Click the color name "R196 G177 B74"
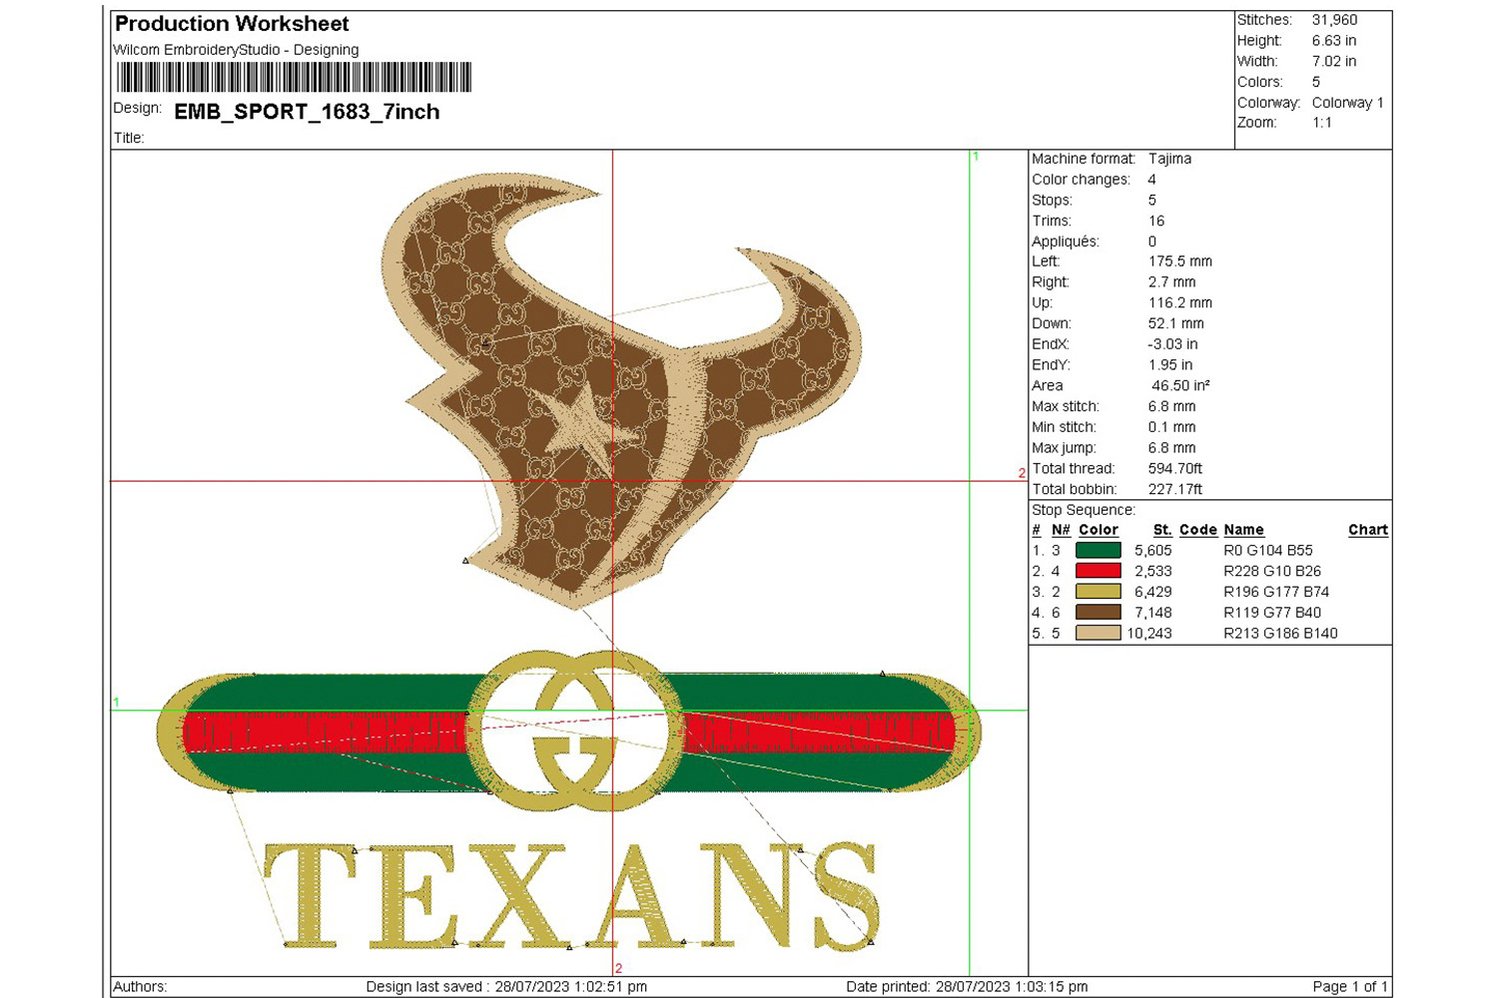Image resolution: width=1500 pixels, height=998 pixels. coord(1276,592)
